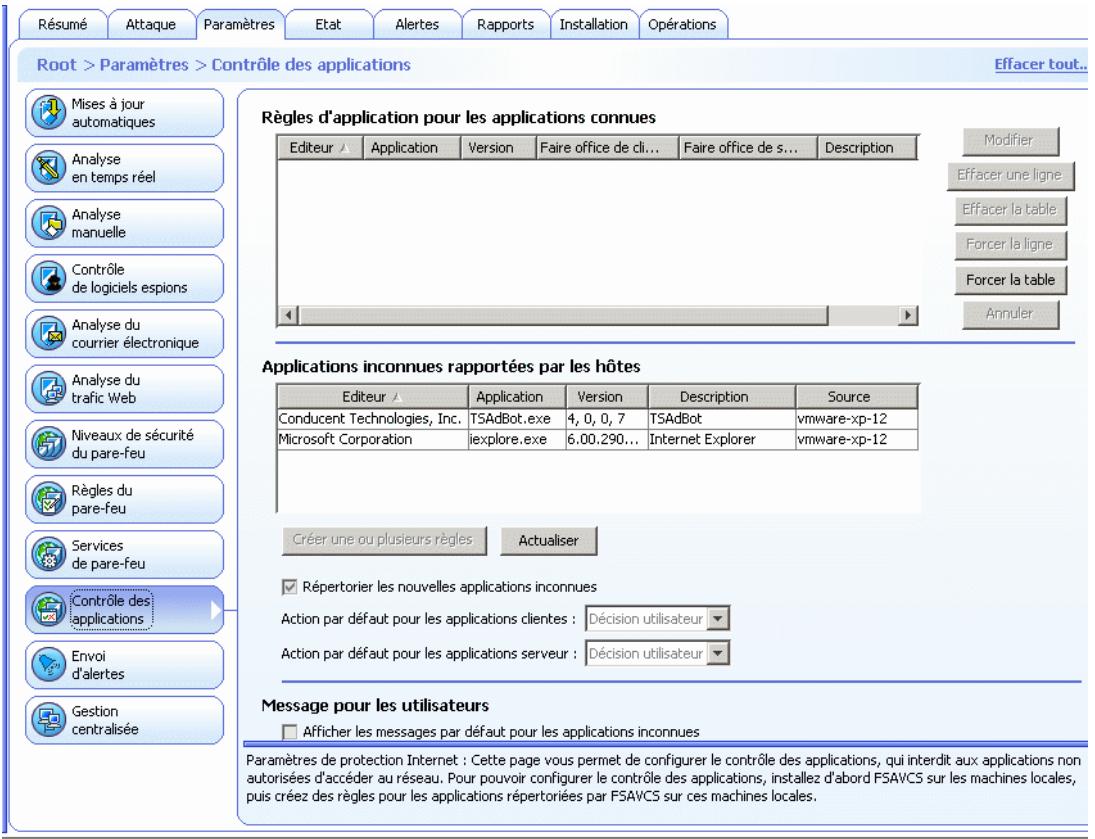Click the Annuler button
The width and height of the screenshot is (1095, 839).
tap(1011, 314)
